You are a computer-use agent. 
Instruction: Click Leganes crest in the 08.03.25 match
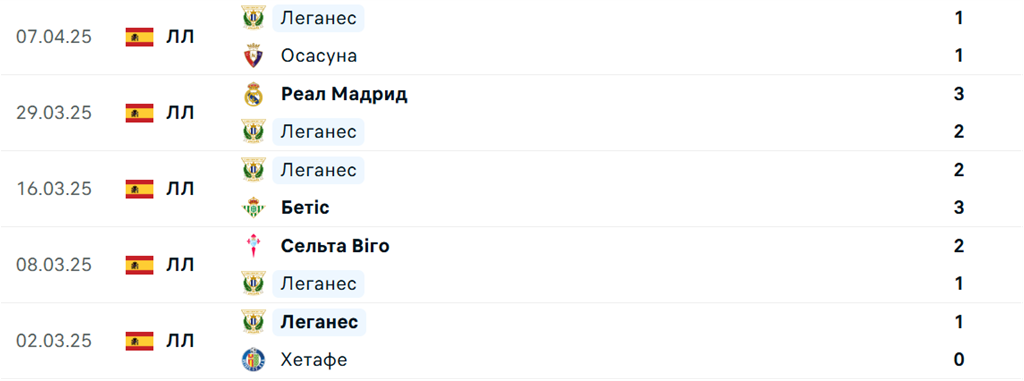coord(253,284)
